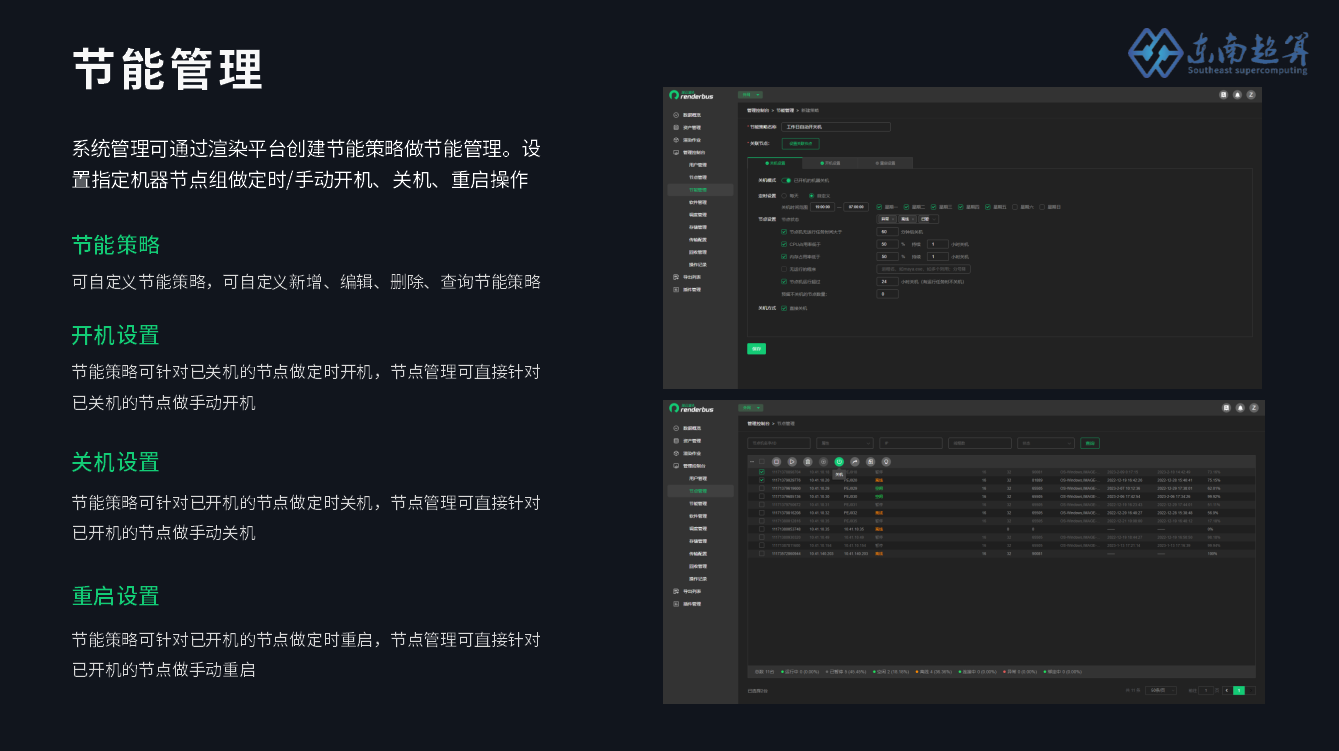The height and width of the screenshot is (751, 1339).
Task: Toggle the 关机模式 green switch
Action: pos(786,180)
